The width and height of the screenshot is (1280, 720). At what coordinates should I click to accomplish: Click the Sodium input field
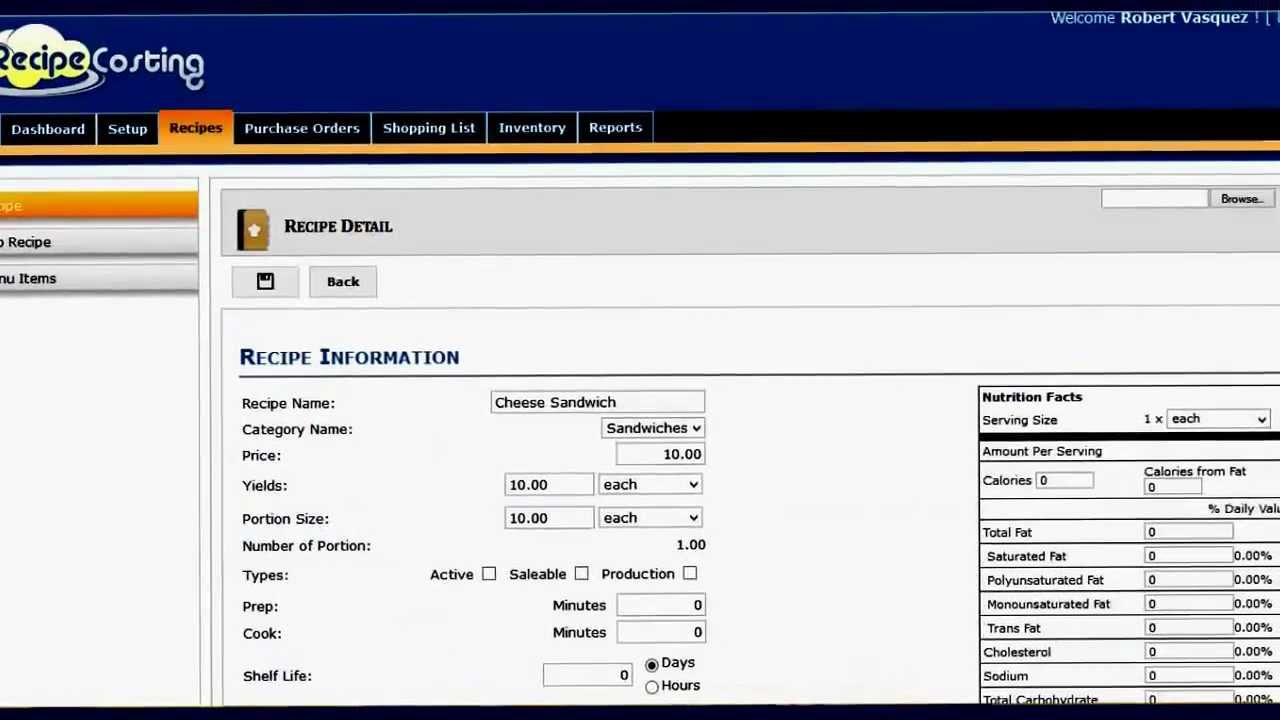pos(1189,676)
